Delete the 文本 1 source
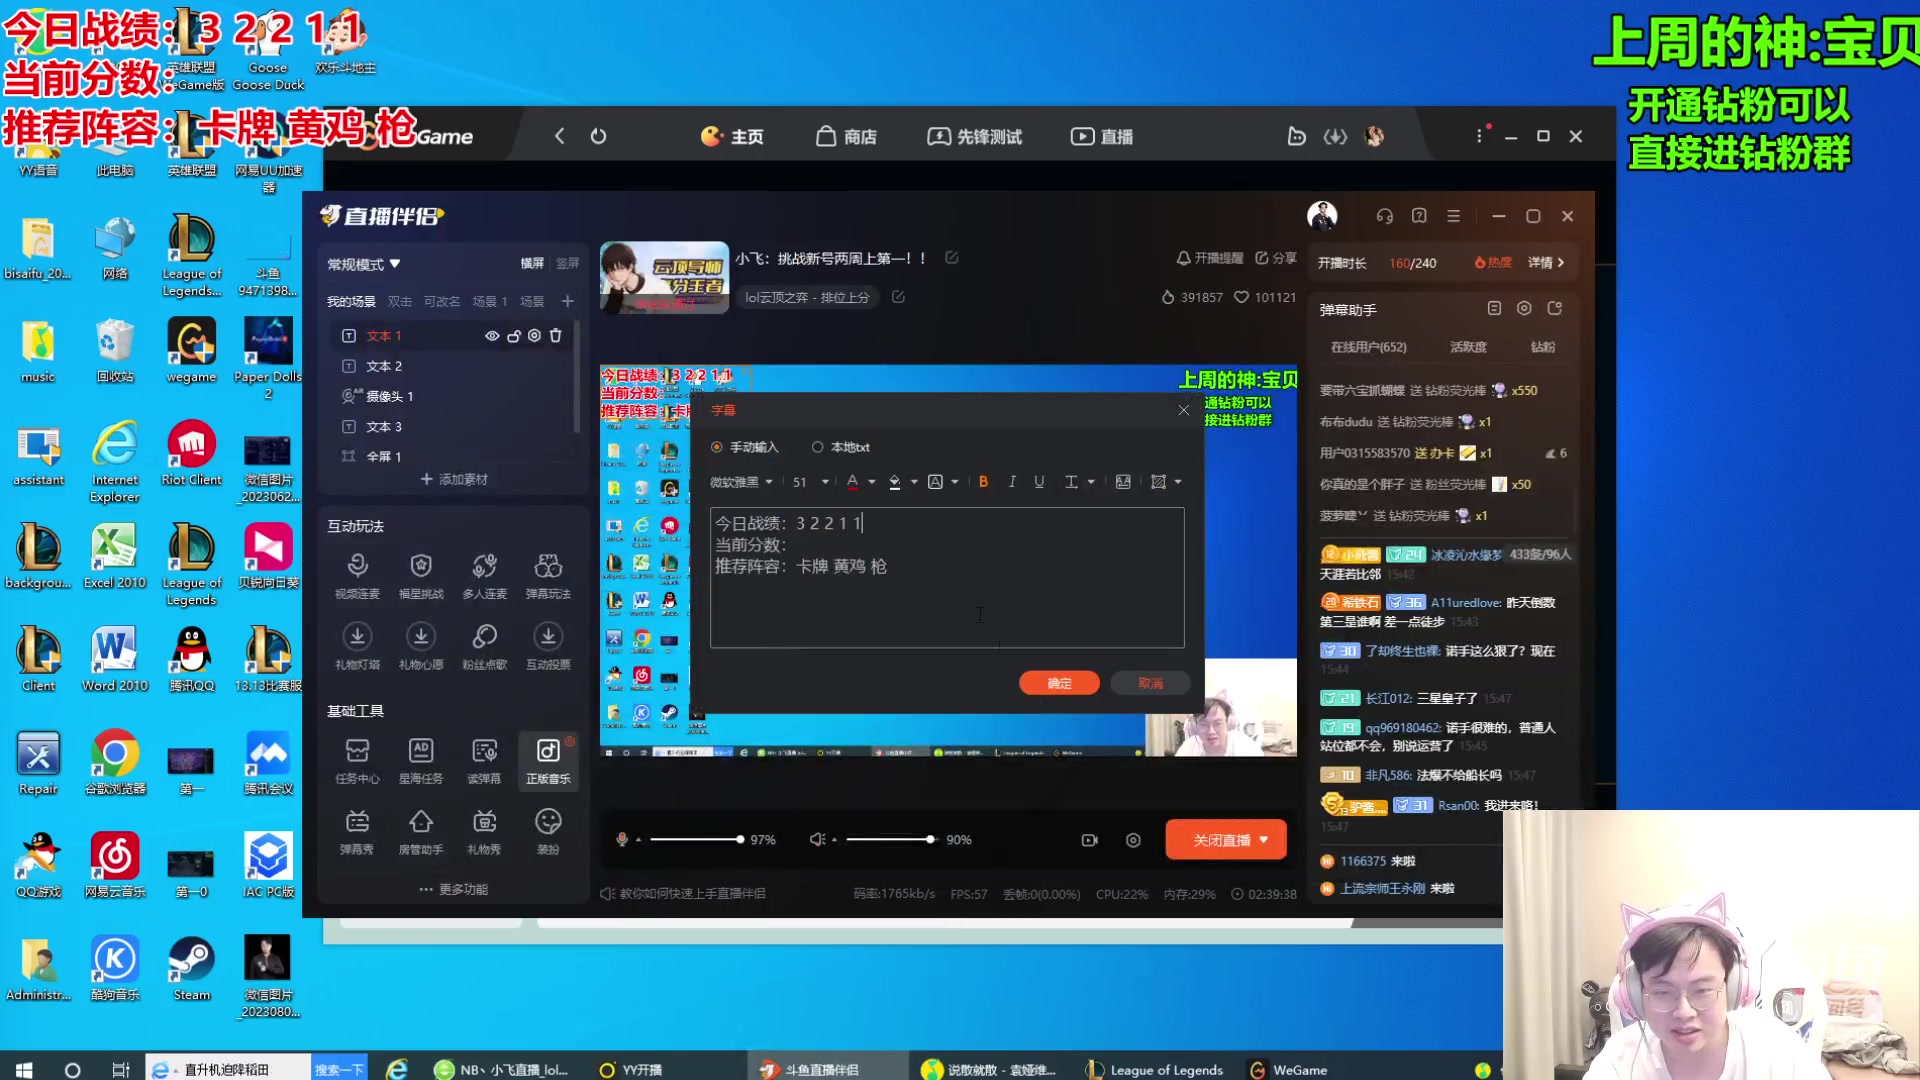1920x1080 pixels. pyautogui.click(x=556, y=336)
